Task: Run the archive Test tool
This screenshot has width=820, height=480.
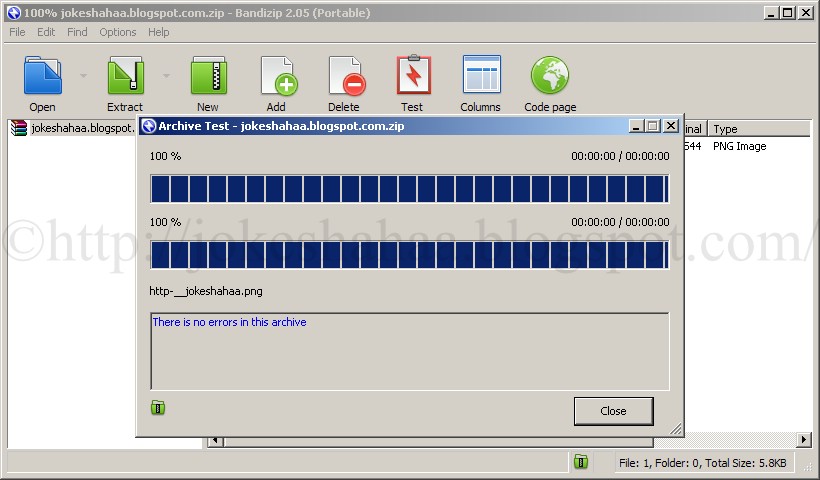Action: [x=414, y=75]
